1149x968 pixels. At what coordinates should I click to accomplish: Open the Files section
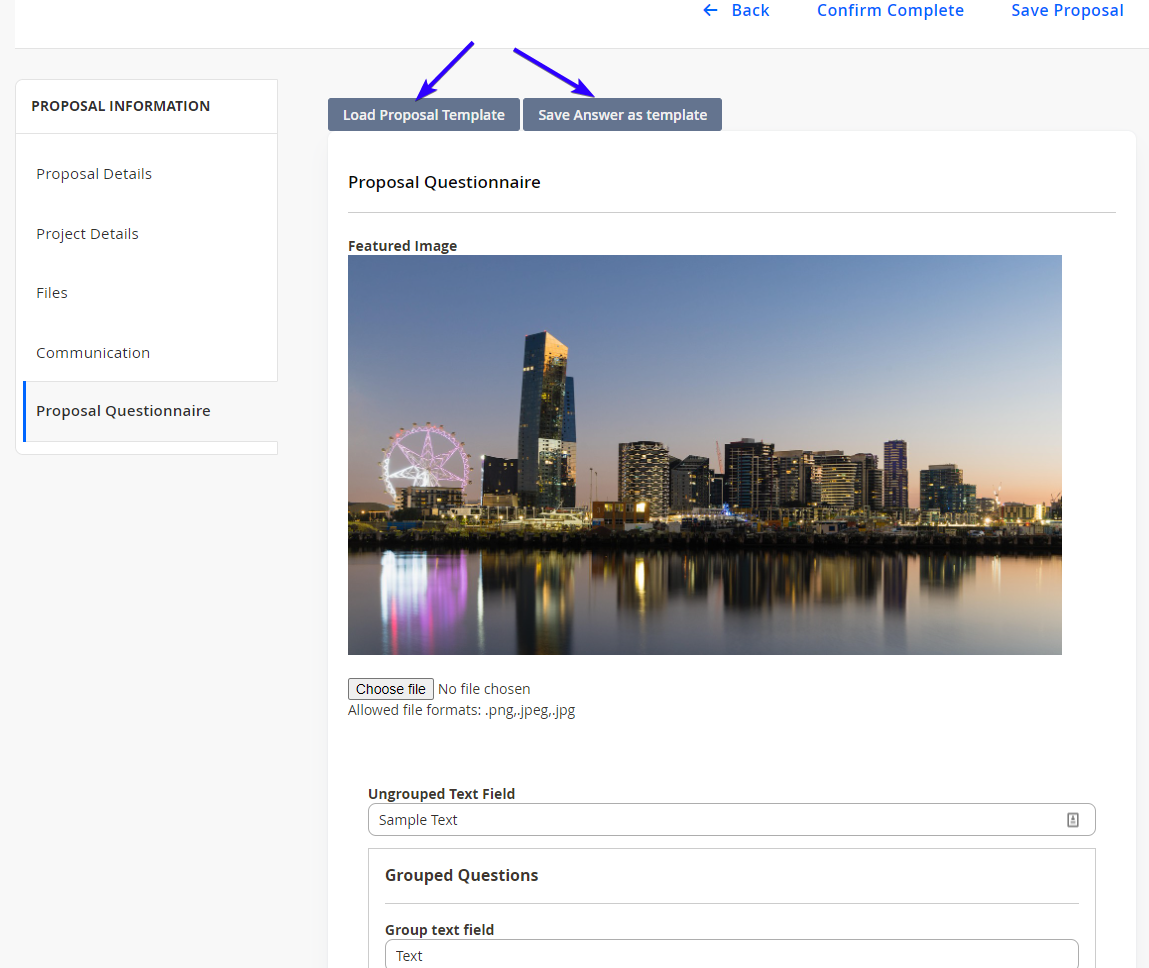(52, 293)
